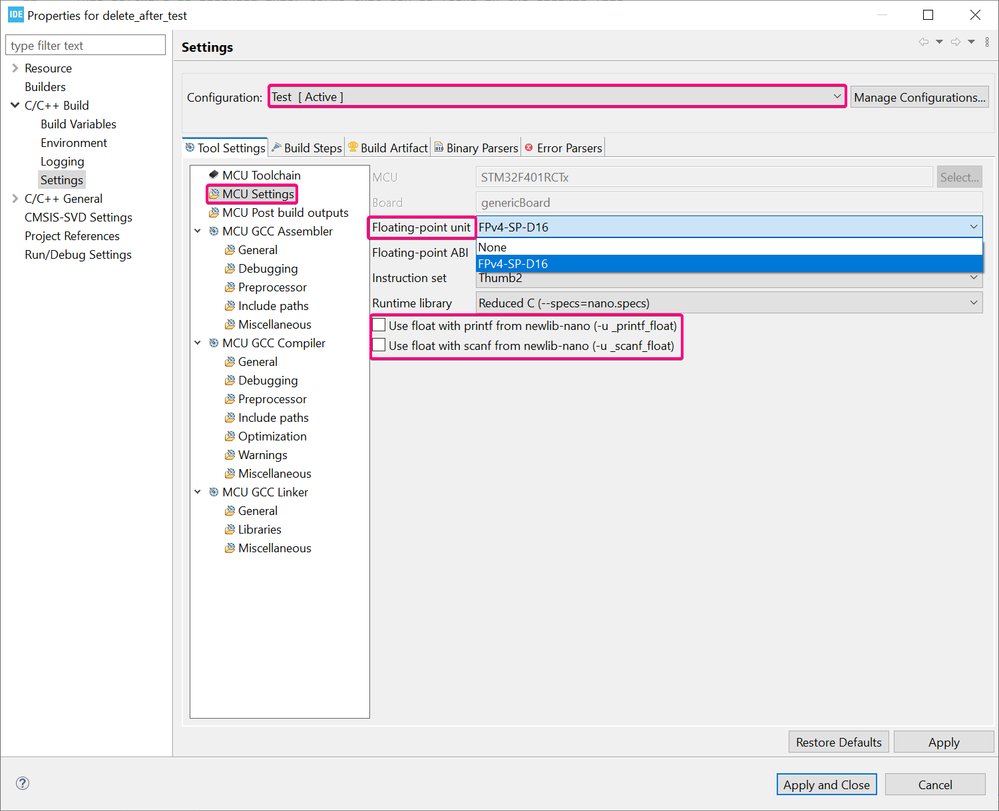Screen dimensions: 999x811
Task: Open back history dropdown arrow
Action: (939, 42)
